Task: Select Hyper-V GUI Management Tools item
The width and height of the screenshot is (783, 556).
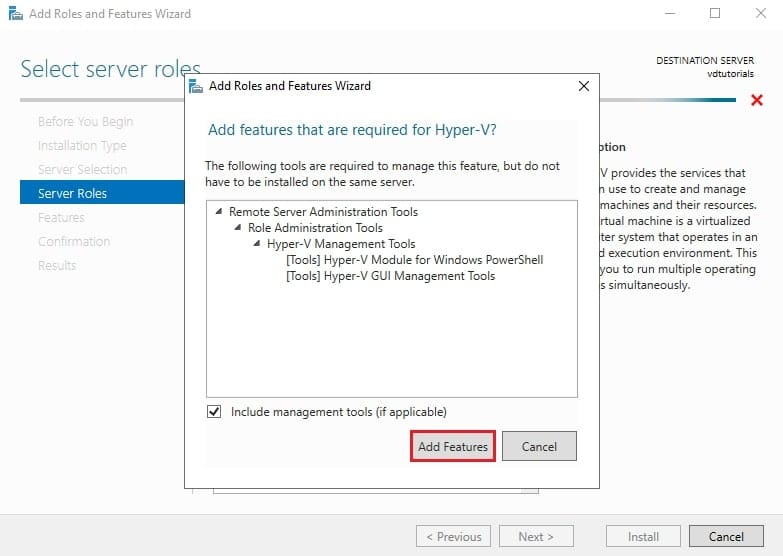Action: 391,276
